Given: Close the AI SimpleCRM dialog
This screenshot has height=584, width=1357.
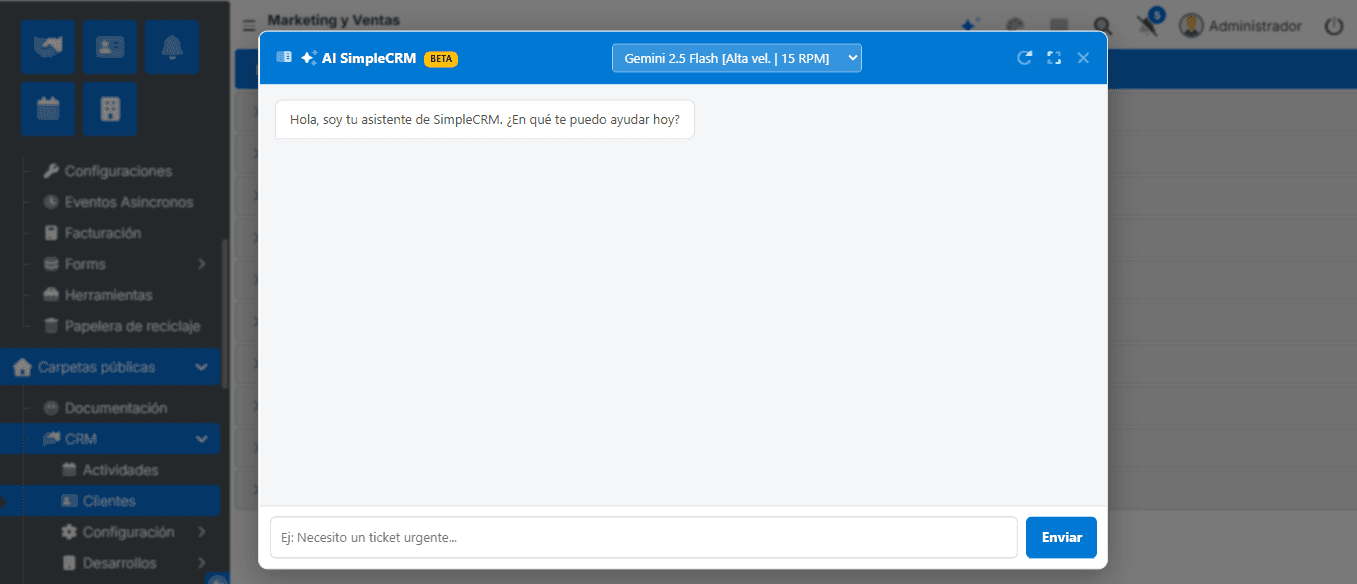Looking at the screenshot, I should (1083, 58).
